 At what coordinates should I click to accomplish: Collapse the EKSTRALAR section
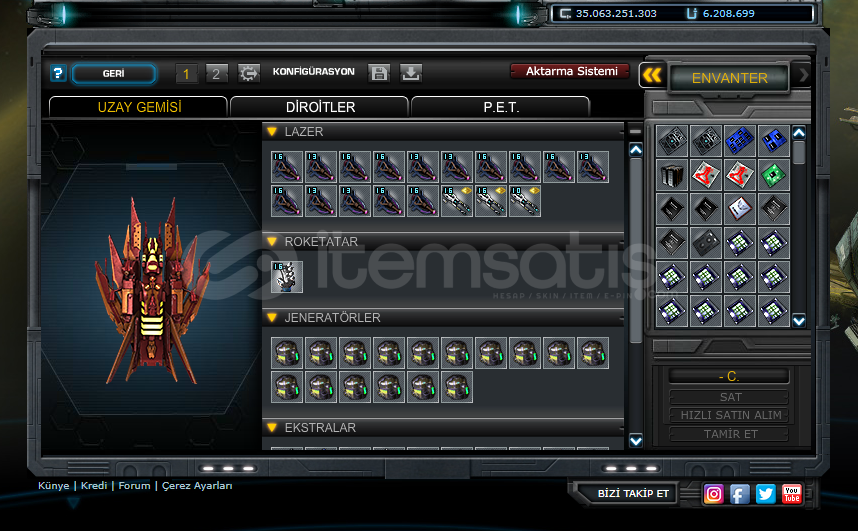(272, 428)
